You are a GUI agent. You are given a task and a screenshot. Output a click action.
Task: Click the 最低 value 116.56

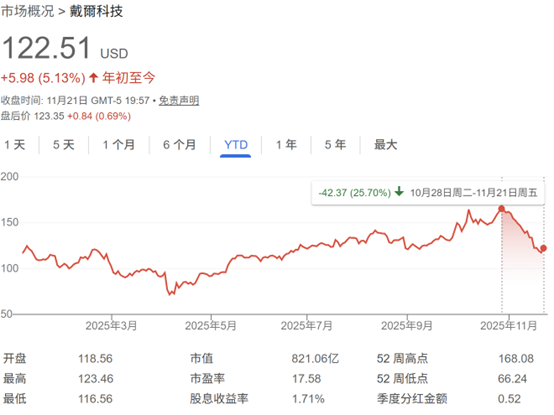tap(95, 399)
